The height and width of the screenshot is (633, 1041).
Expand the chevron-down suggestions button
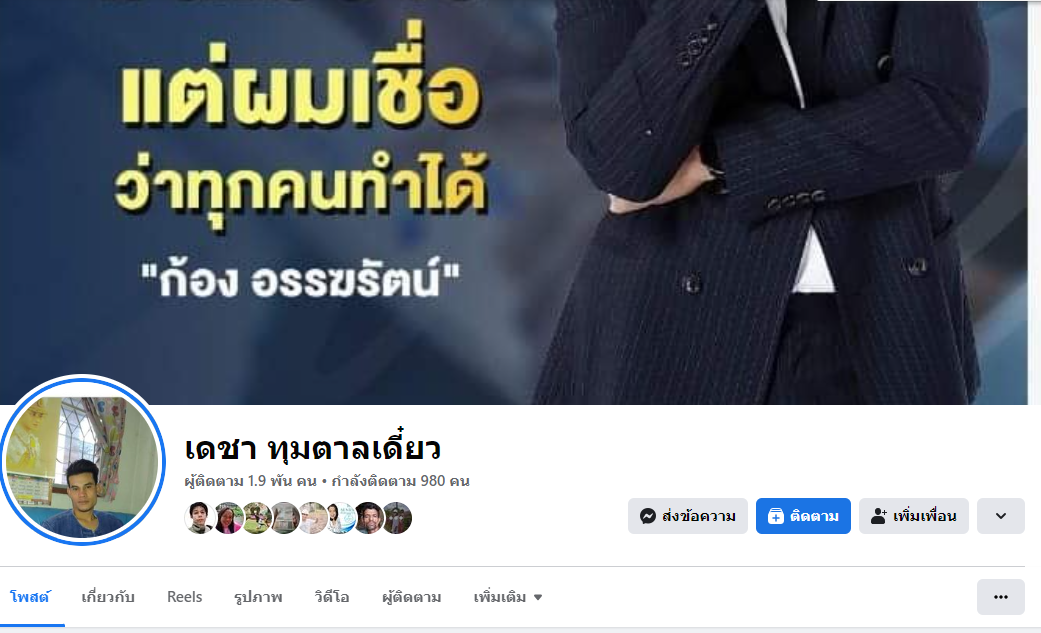1001,516
